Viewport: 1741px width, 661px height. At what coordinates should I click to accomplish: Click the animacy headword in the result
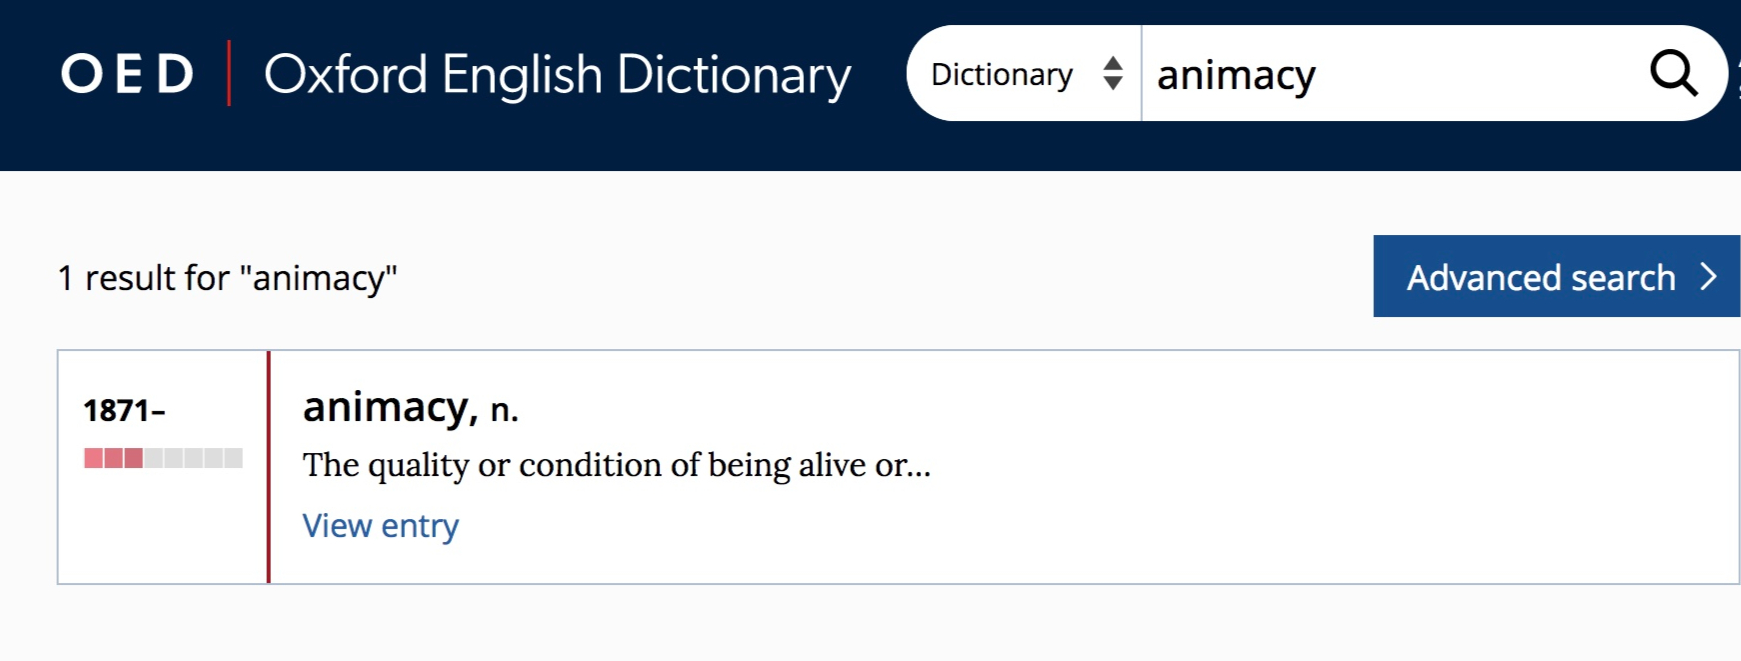(x=385, y=408)
